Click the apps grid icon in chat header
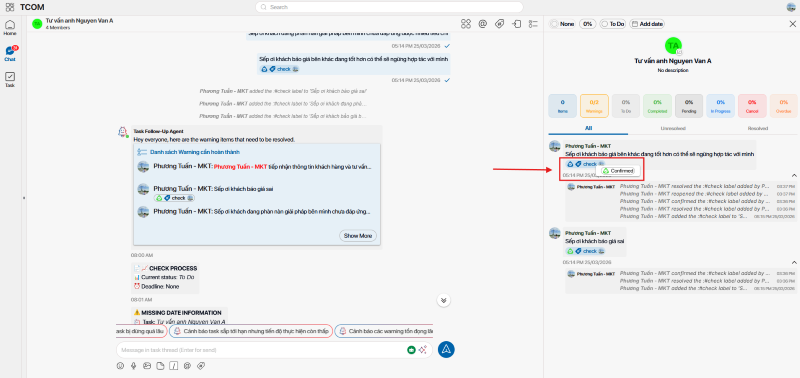Viewport: 800px width, 378px height. click(x=465, y=23)
